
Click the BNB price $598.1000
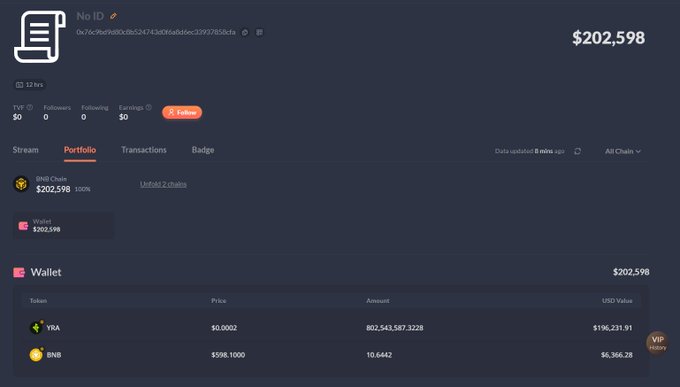pyautogui.click(x=228, y=355)
